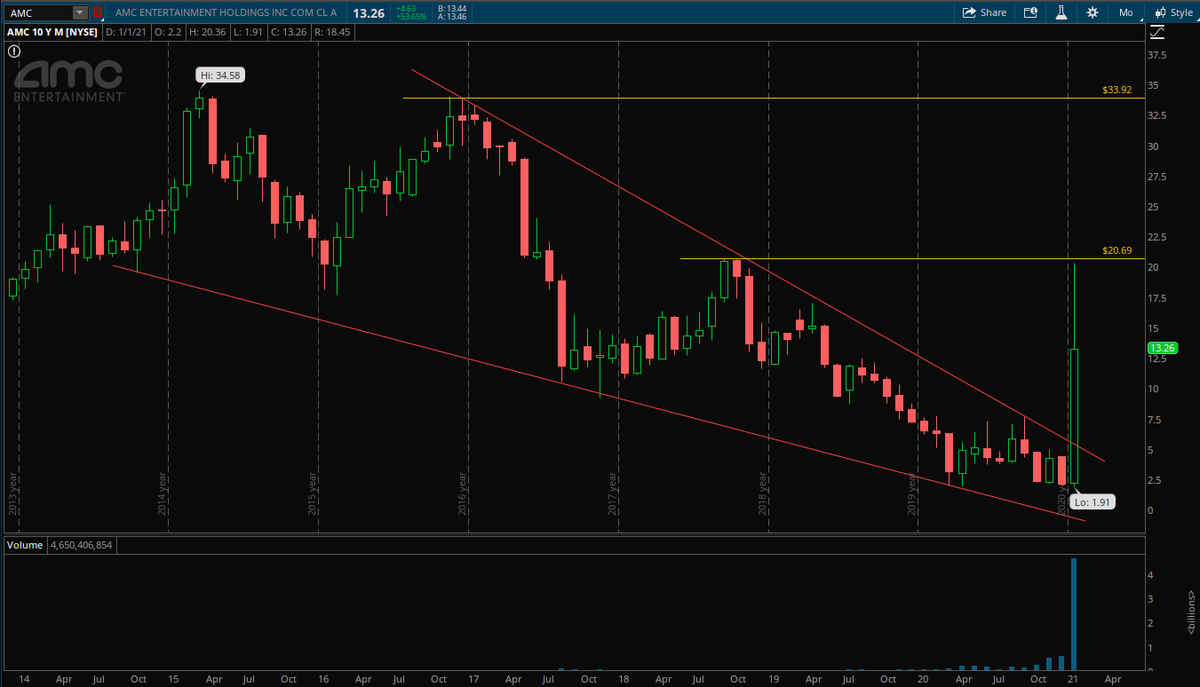1200x687 pixels.
Task: Click the AMC symbol input field
Action: 38,12
